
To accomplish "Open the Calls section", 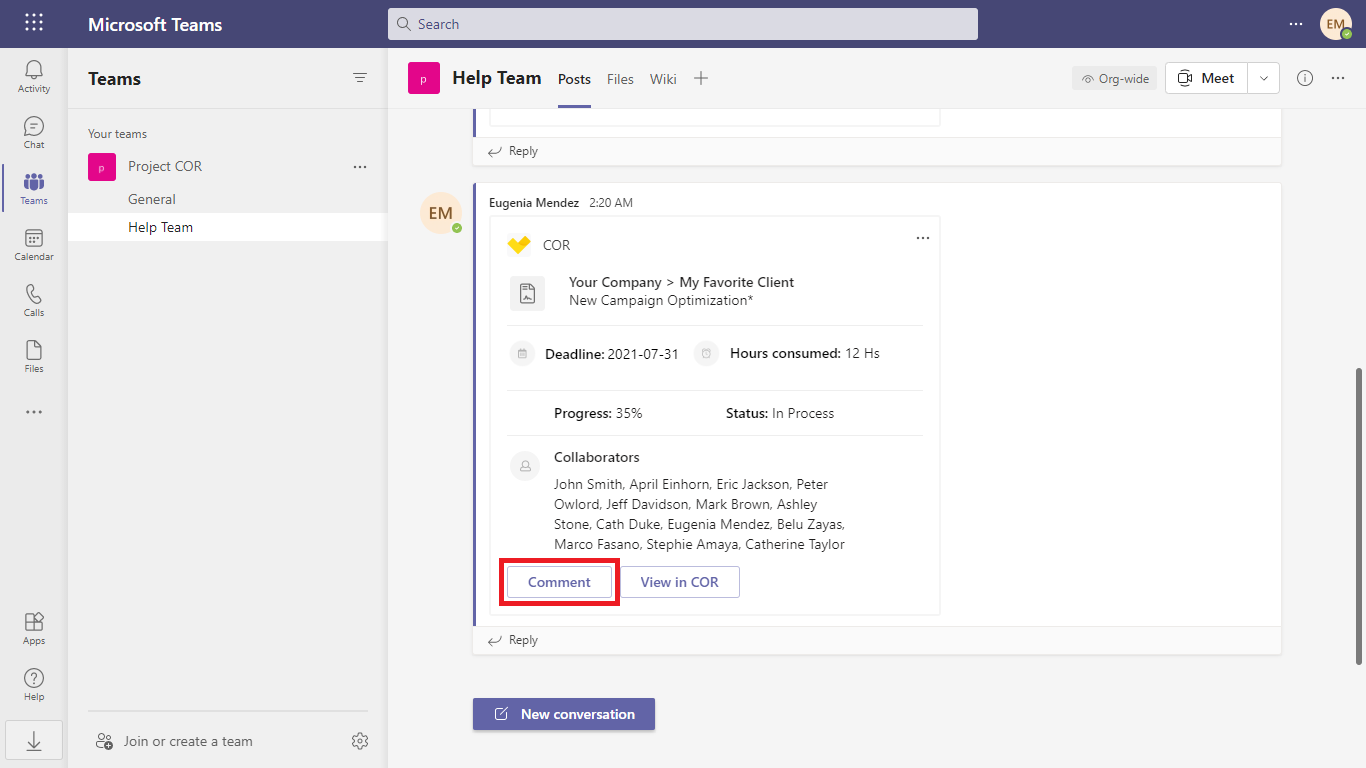I will [34, 301].
